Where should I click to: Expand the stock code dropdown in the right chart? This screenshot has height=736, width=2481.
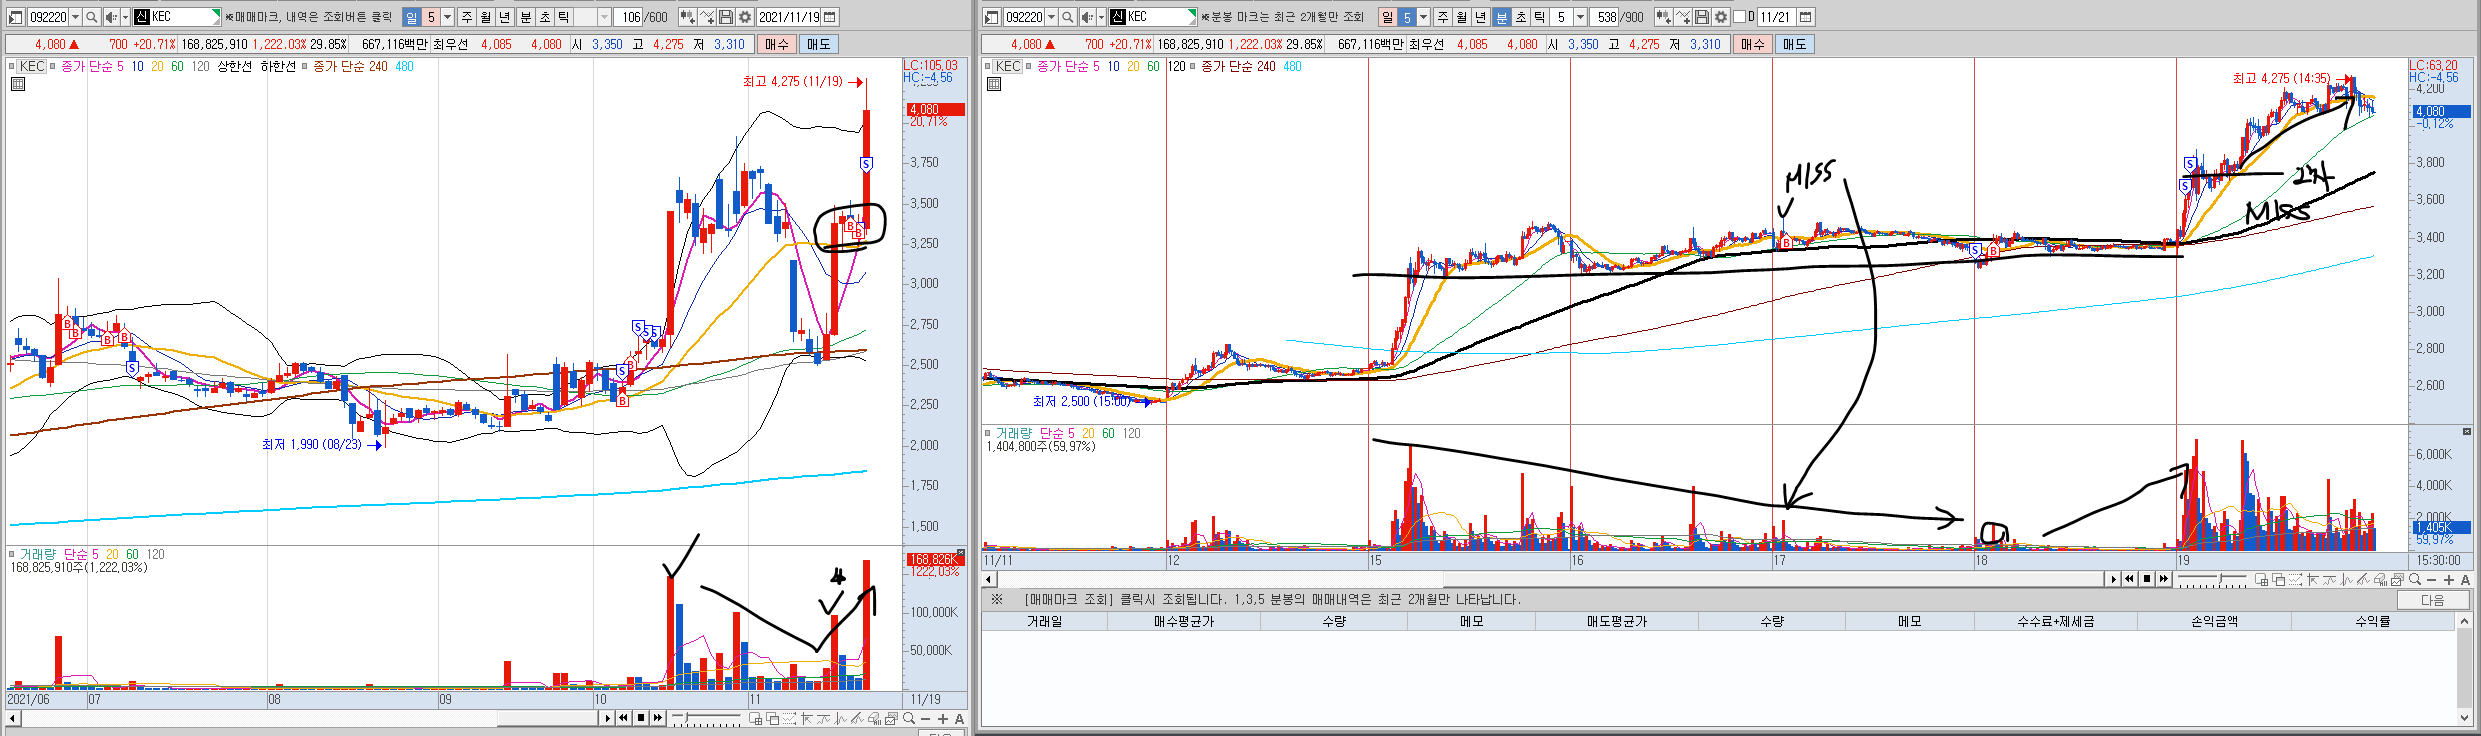coord(1051,17)
